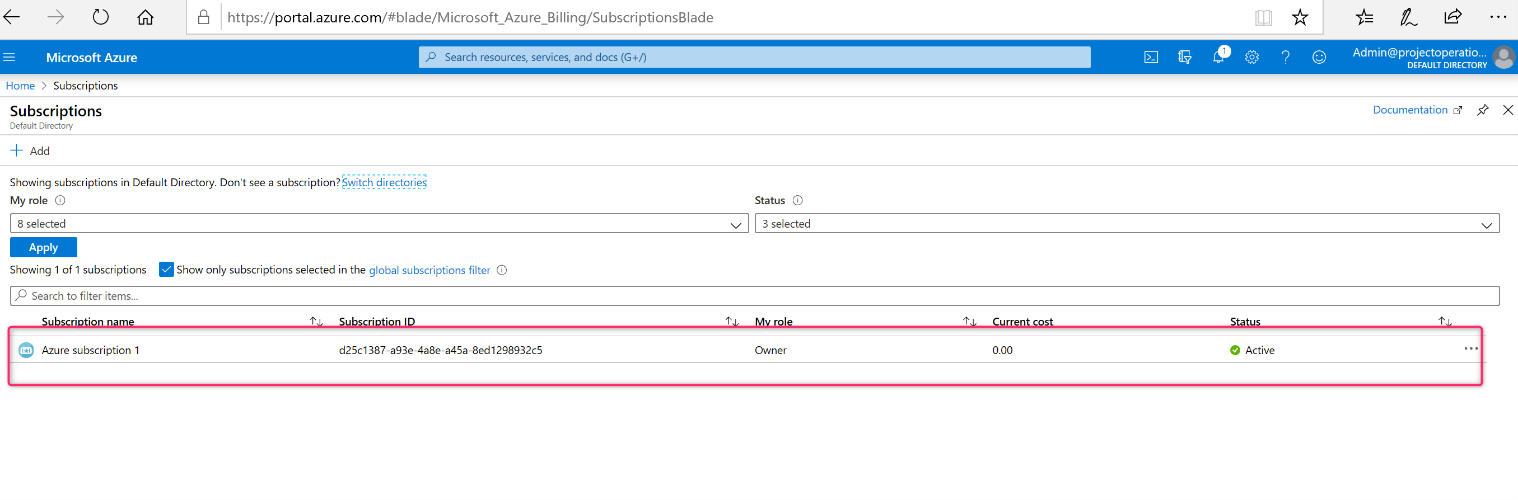Reload the page with the refresh icon
This screenshot has width=1518, height=500.
[x=101, y=17]
